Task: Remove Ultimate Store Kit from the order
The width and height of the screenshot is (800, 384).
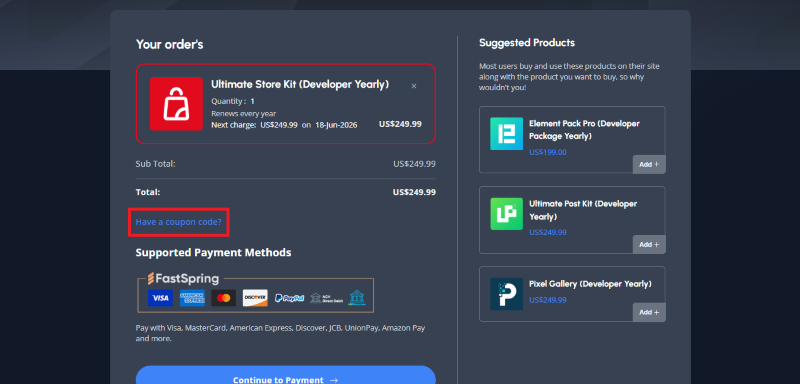Action: pos(414,86)
